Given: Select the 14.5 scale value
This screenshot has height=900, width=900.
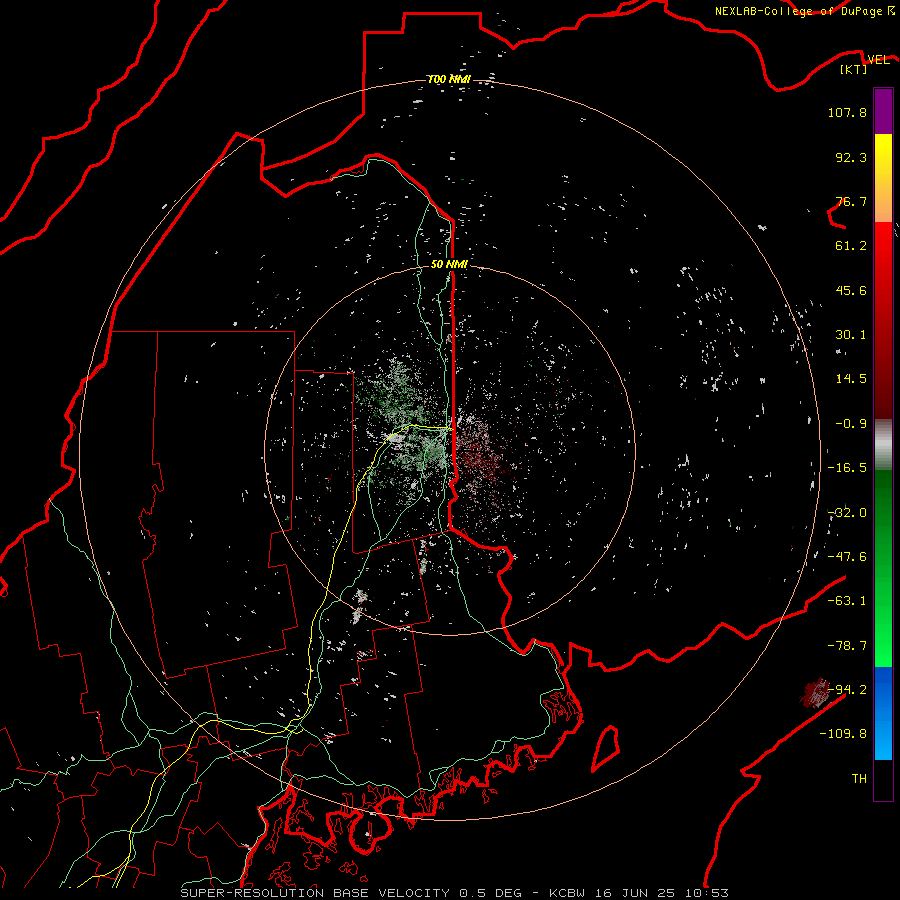Looking at the screenshot, I should coord(851,379).
